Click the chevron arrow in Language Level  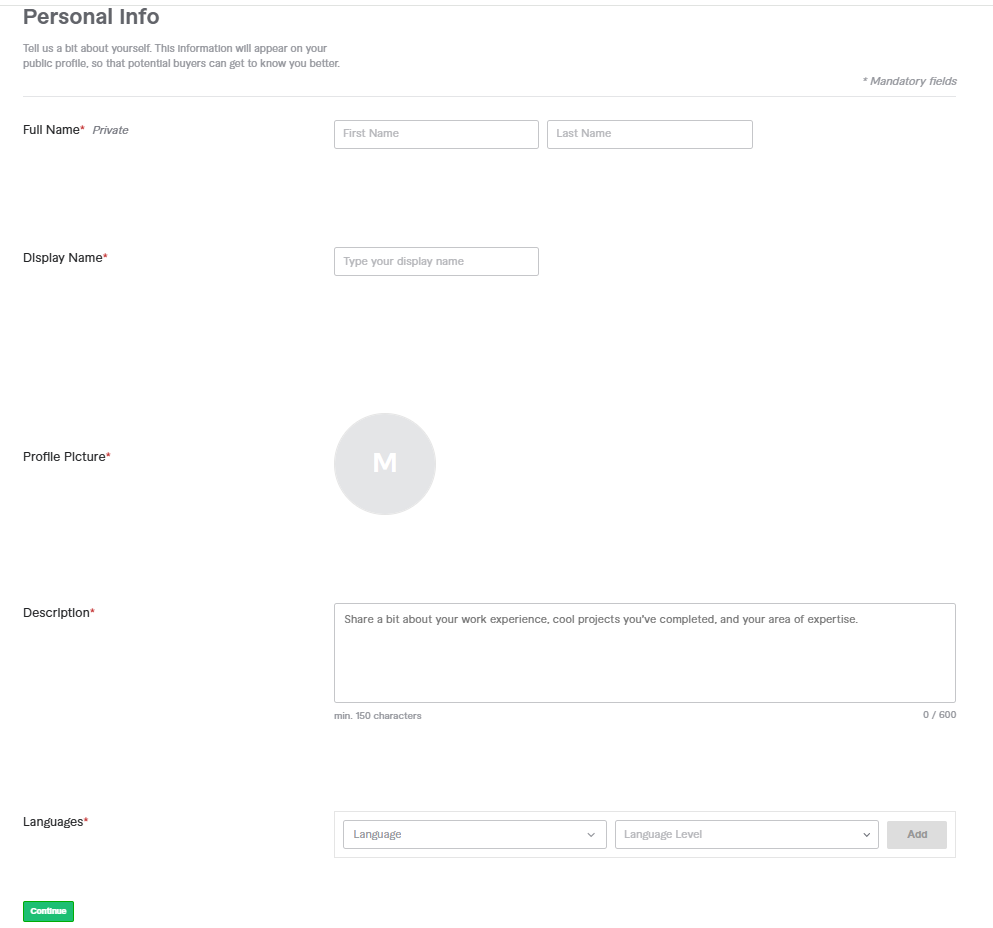point(865,835)
